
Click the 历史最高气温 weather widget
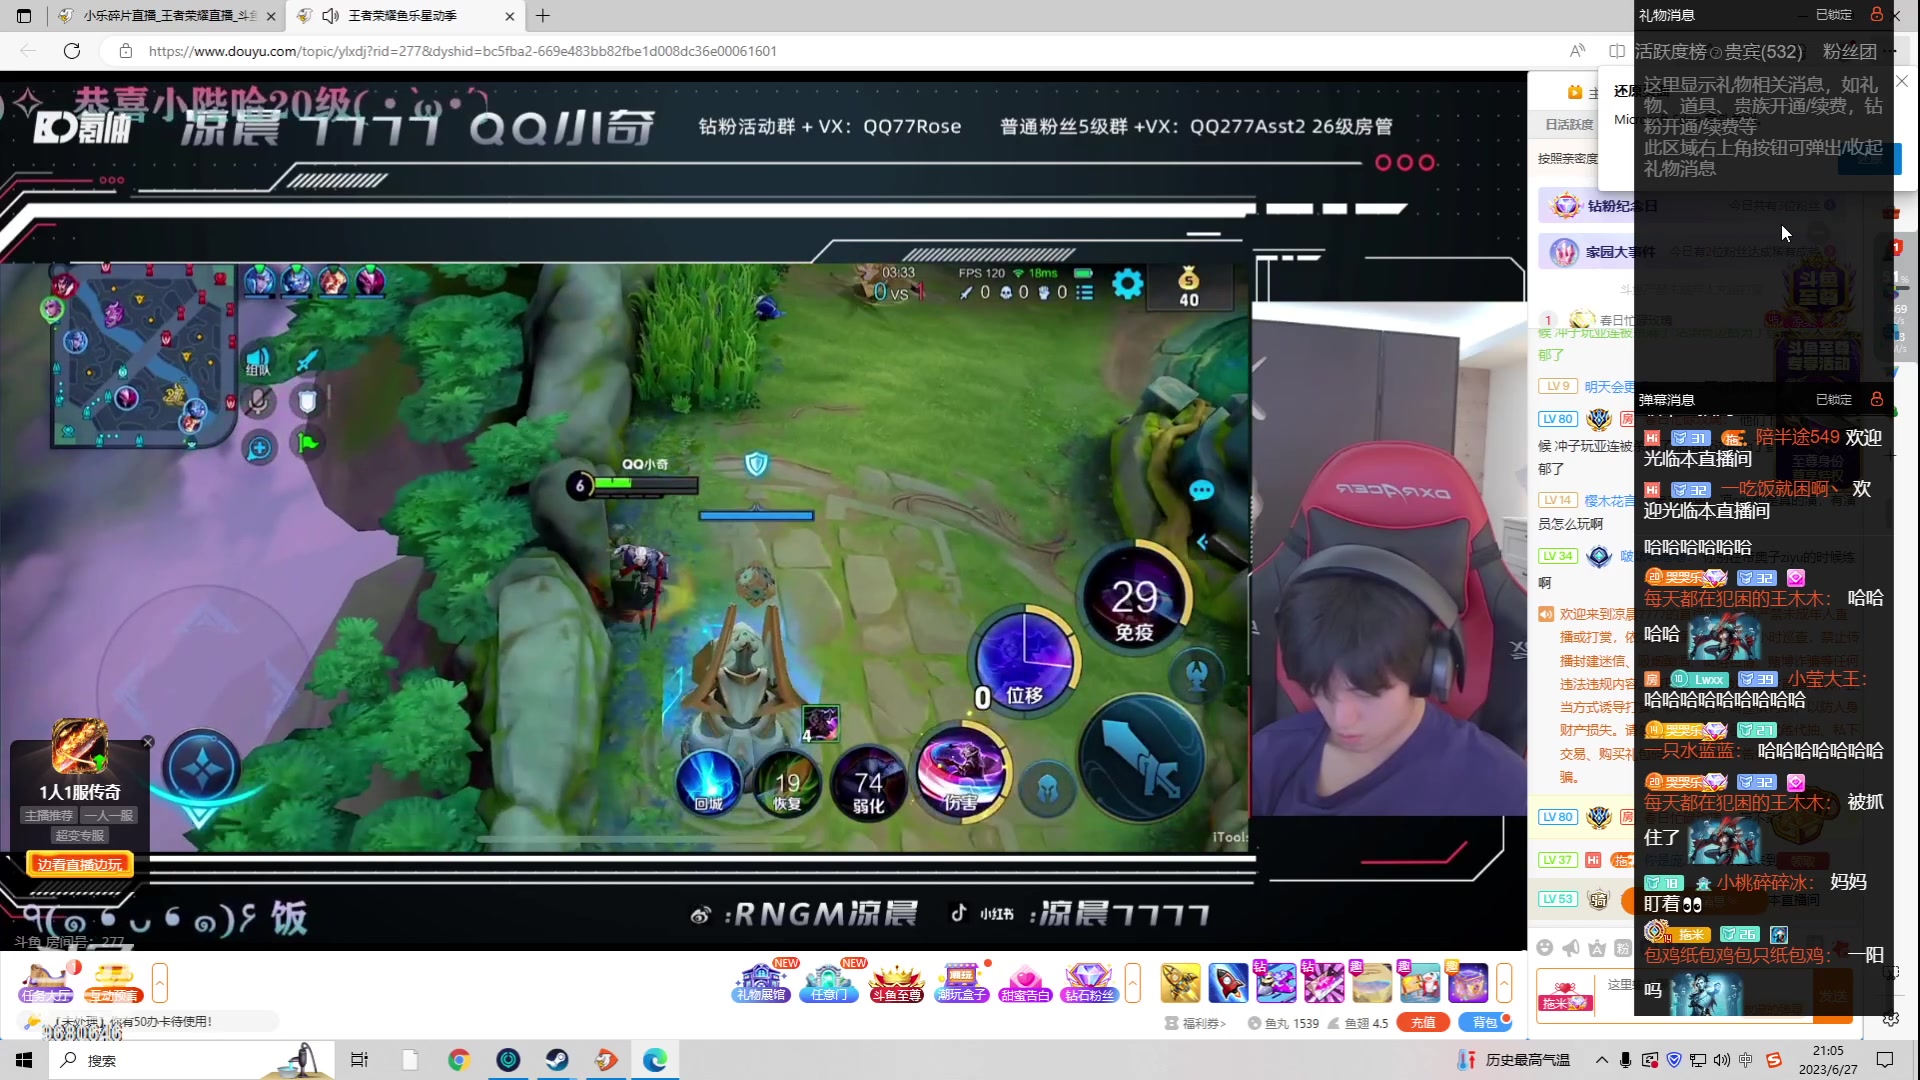[x=1514, y=1060]
